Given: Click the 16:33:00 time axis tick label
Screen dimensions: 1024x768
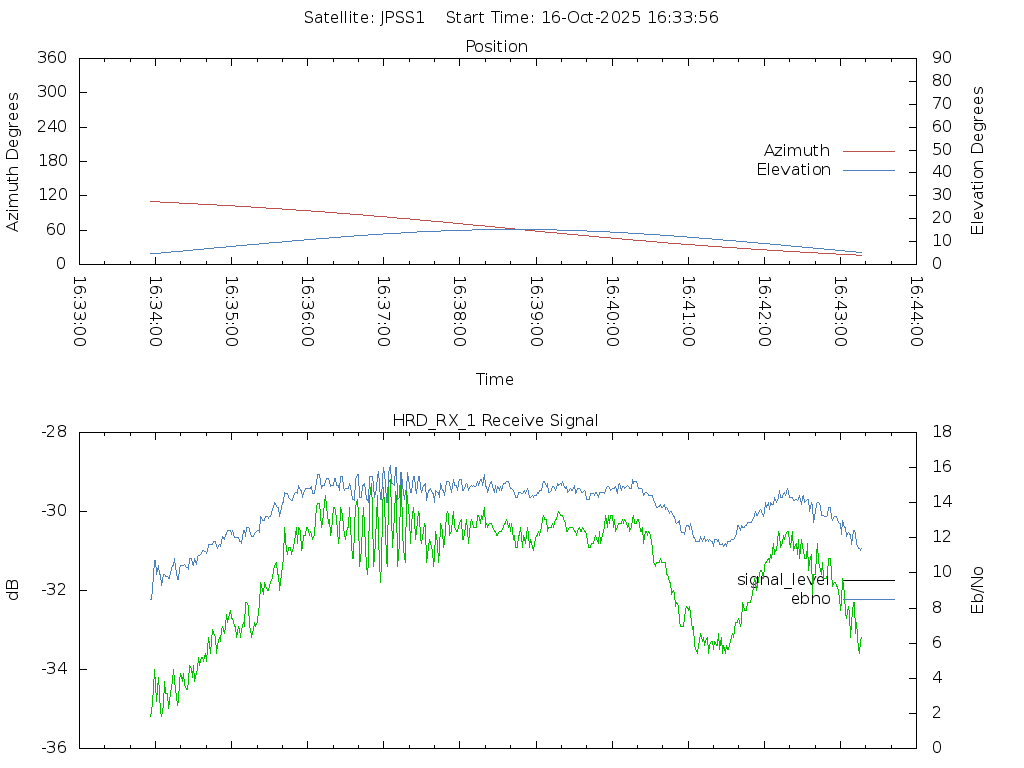Looking at the screenshot, I should (x=80, y=312).
